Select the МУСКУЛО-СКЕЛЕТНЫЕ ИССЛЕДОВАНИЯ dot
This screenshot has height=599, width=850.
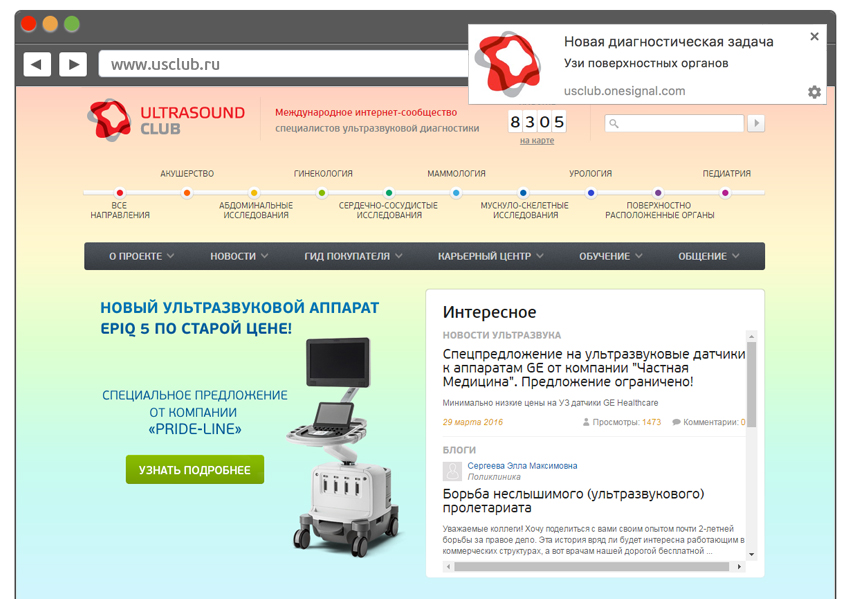(523, 192)
